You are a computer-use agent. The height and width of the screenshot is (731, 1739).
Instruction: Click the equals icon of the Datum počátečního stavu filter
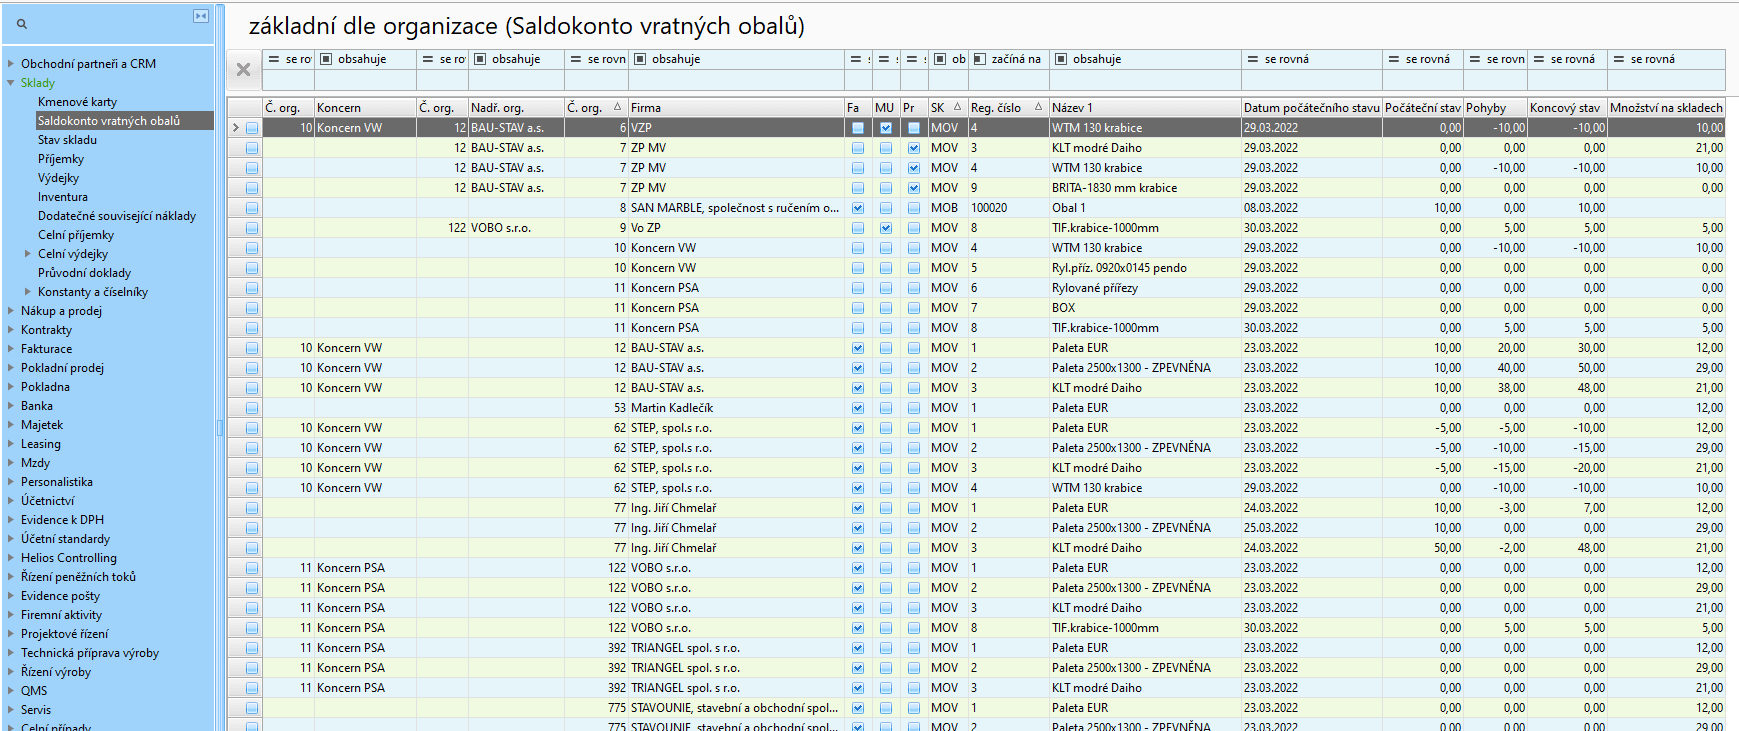[x=1252, y=59]
